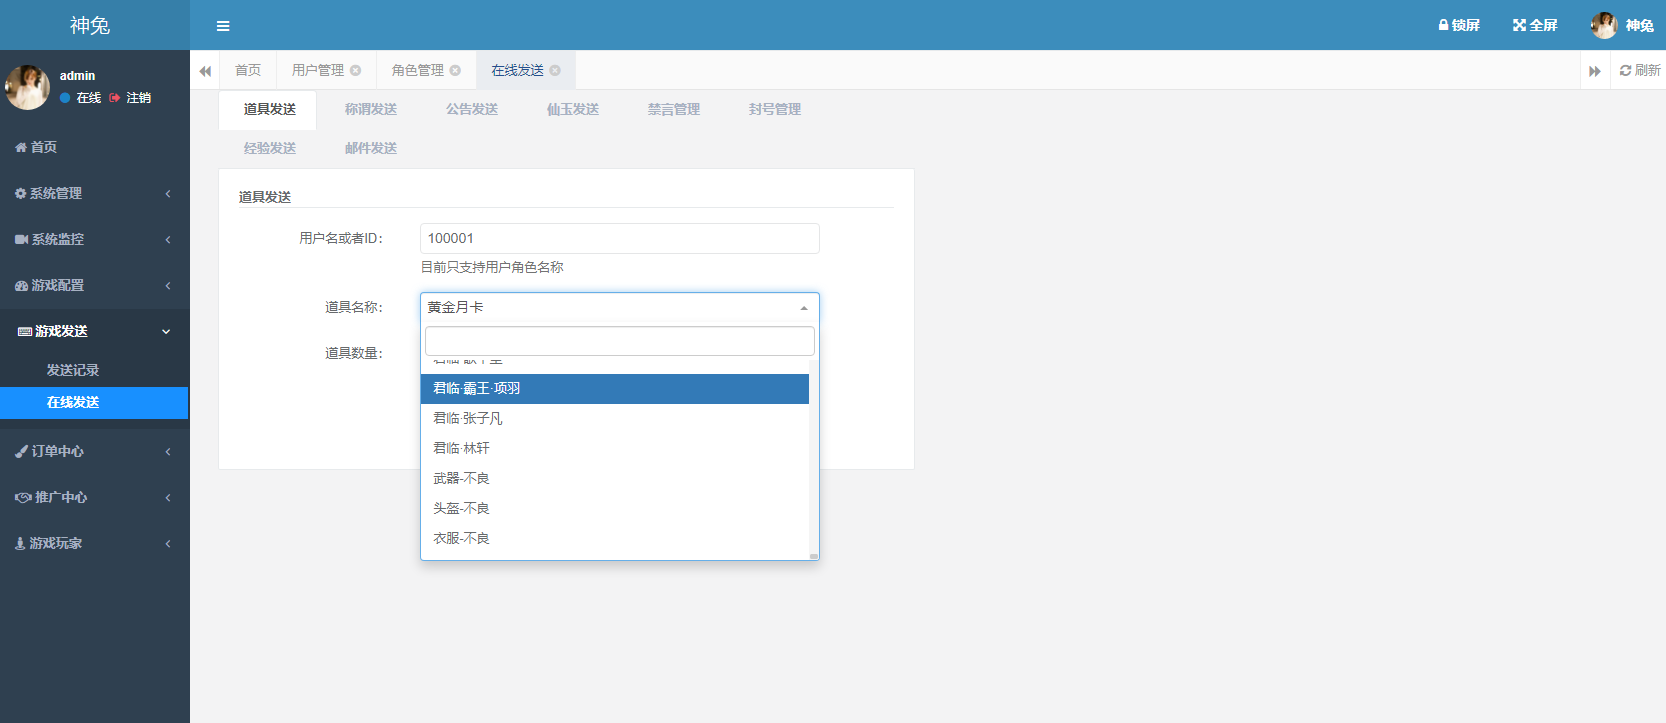Collapse the 道具名称 dropdown showing 黄金月卡

619,307
